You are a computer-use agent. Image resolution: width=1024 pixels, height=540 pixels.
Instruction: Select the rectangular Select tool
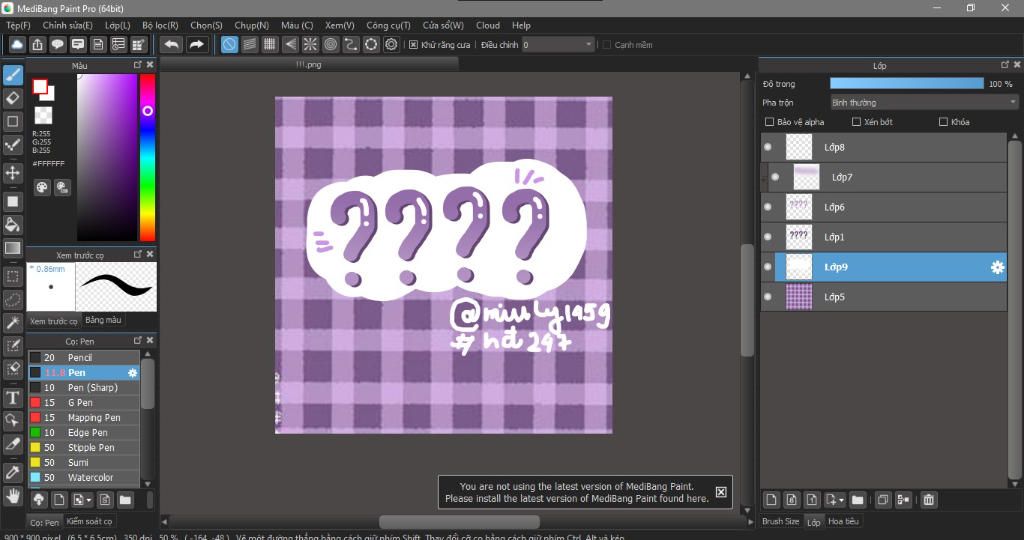[12, 276]
